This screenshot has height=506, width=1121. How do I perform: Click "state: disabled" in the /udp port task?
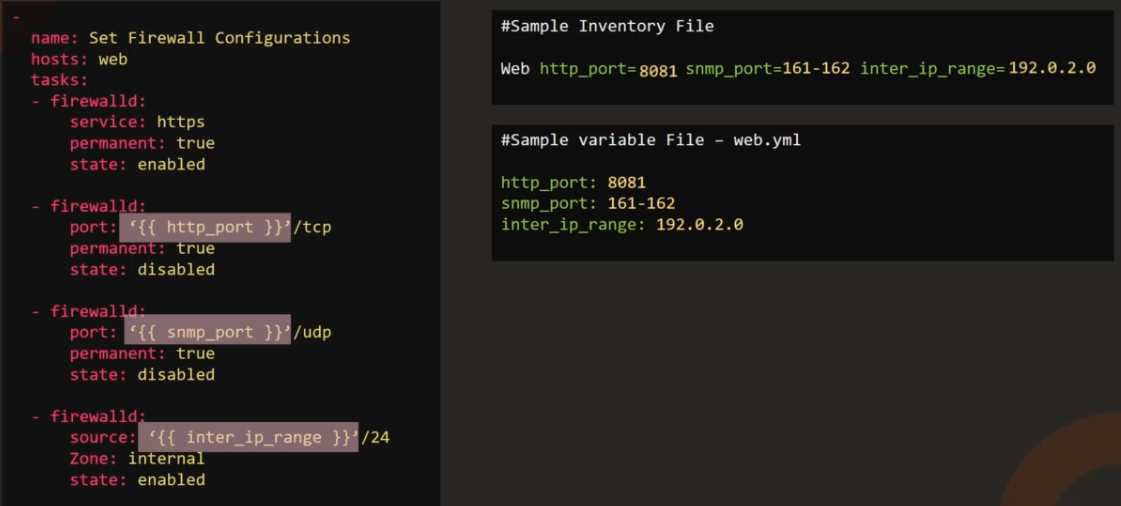click(x=142, y=374)
